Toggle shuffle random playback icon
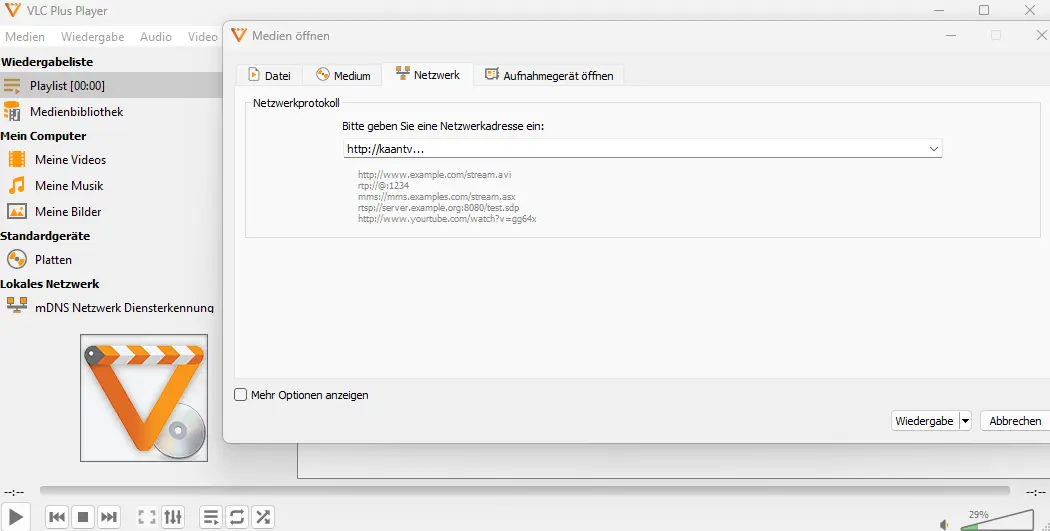The image size is (1050, 531). coord(263,517)
